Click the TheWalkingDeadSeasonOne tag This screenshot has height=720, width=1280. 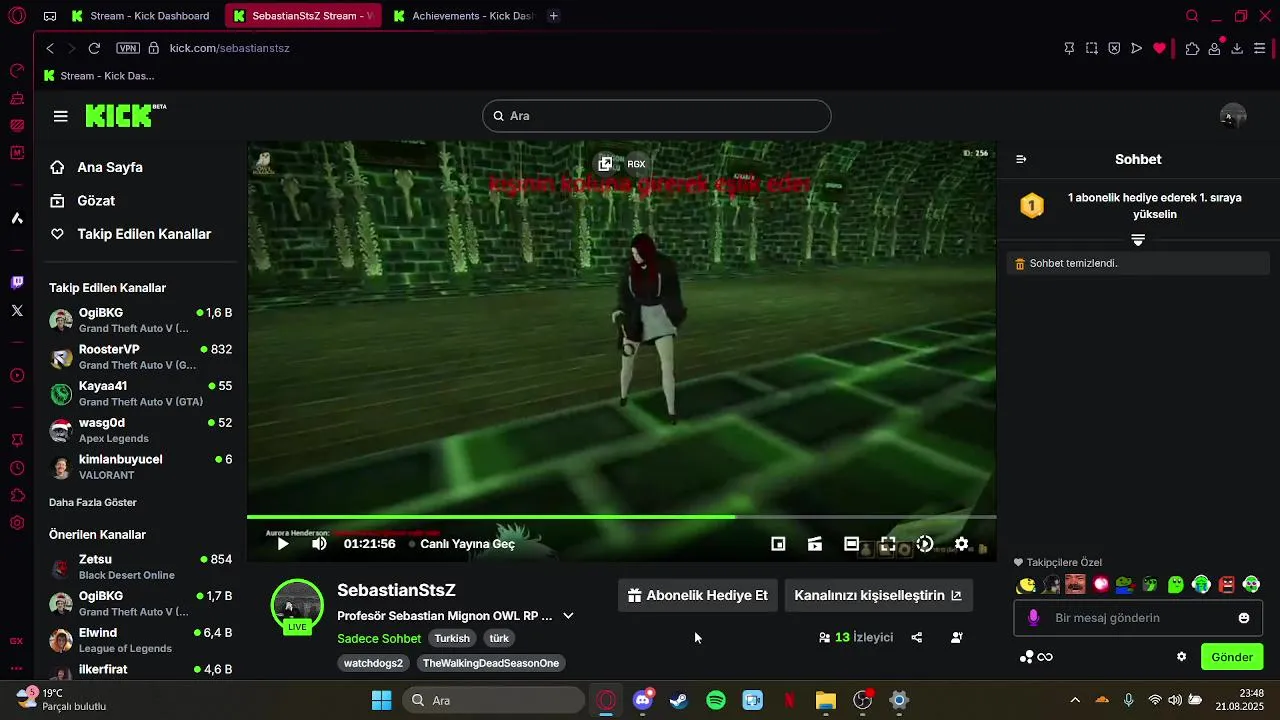coord(491,663)
